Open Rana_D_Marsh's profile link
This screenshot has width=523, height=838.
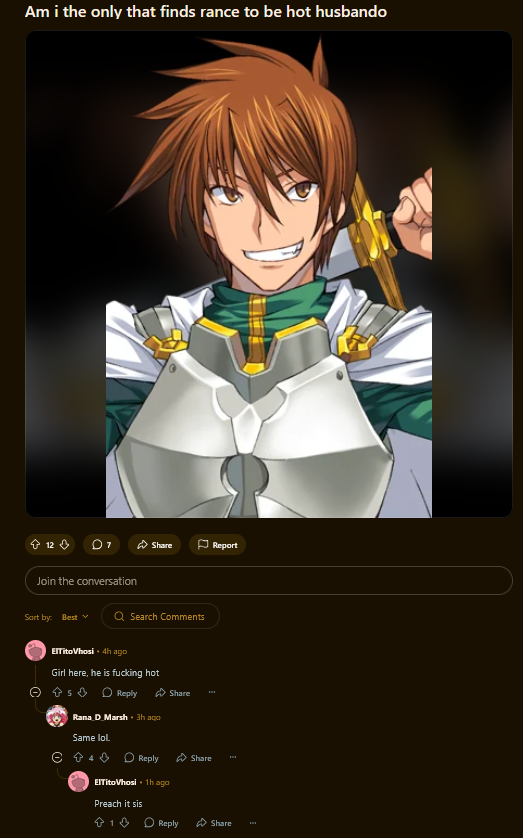click(x=100, y=717)
